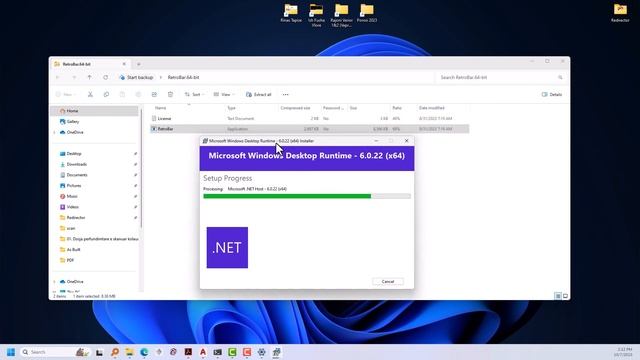The height and width of the screenshot is (360, 640).
Task: Sort by the Compressed size column header
Action: tap(296, 108)
